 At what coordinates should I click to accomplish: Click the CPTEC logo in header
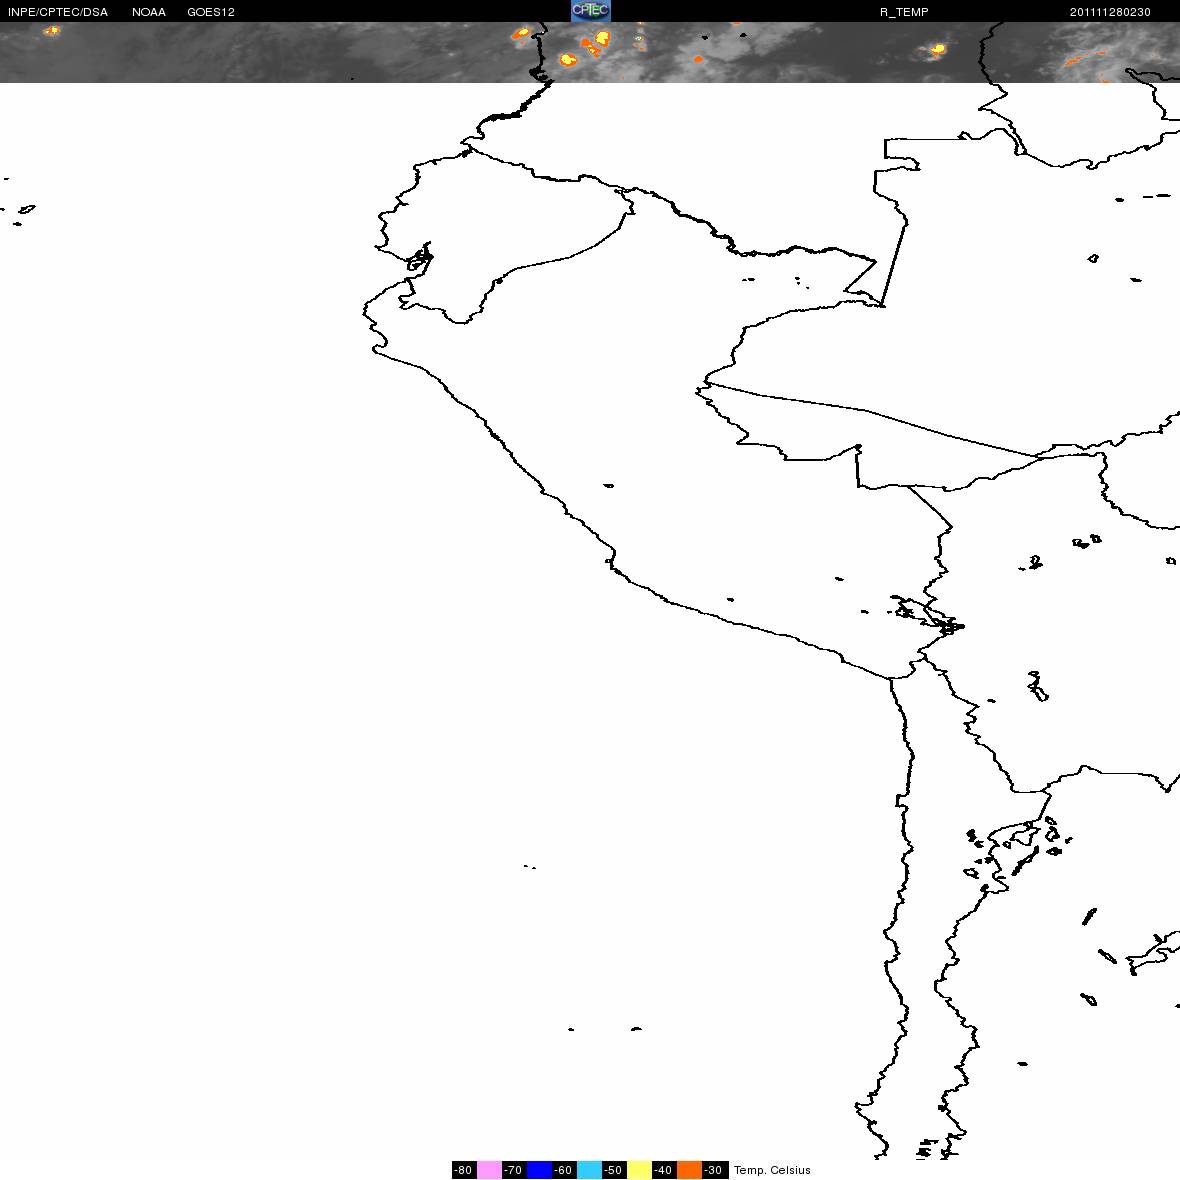click(x=591, y=11)
